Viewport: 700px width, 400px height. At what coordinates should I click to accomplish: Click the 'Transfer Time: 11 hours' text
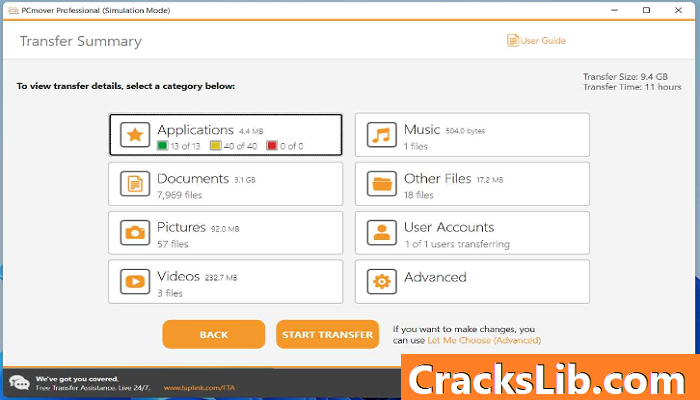632,87
